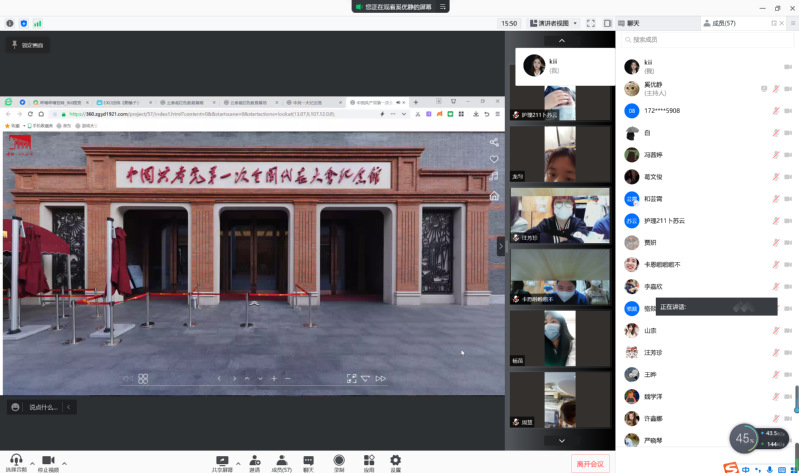The height and width of the screenshot is (473, 799).
Task: Mute microphone via 选择音频 button
Action: [16, 461]
